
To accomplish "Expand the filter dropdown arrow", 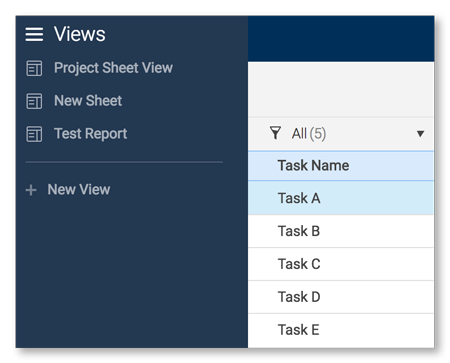I will (420, 134).
